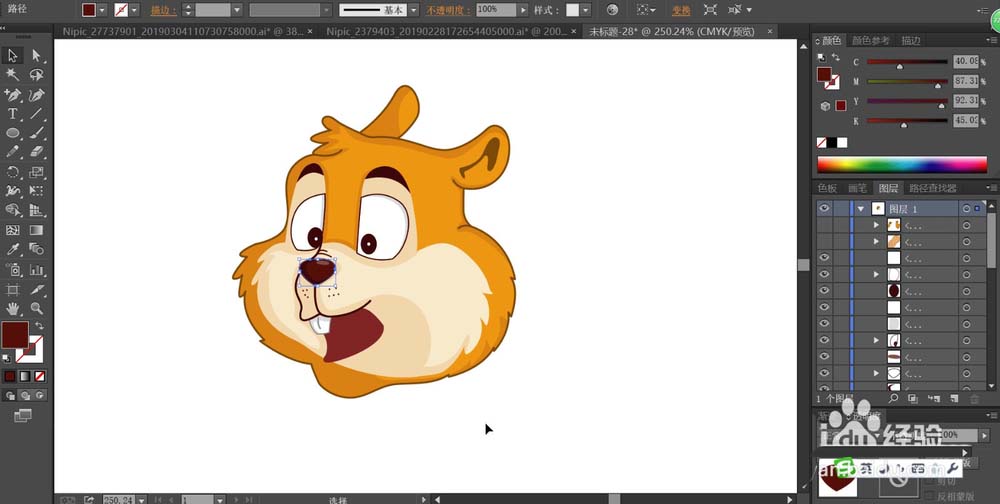
Task: Select the Ellipse shape tool
Action: pos(13,133)
